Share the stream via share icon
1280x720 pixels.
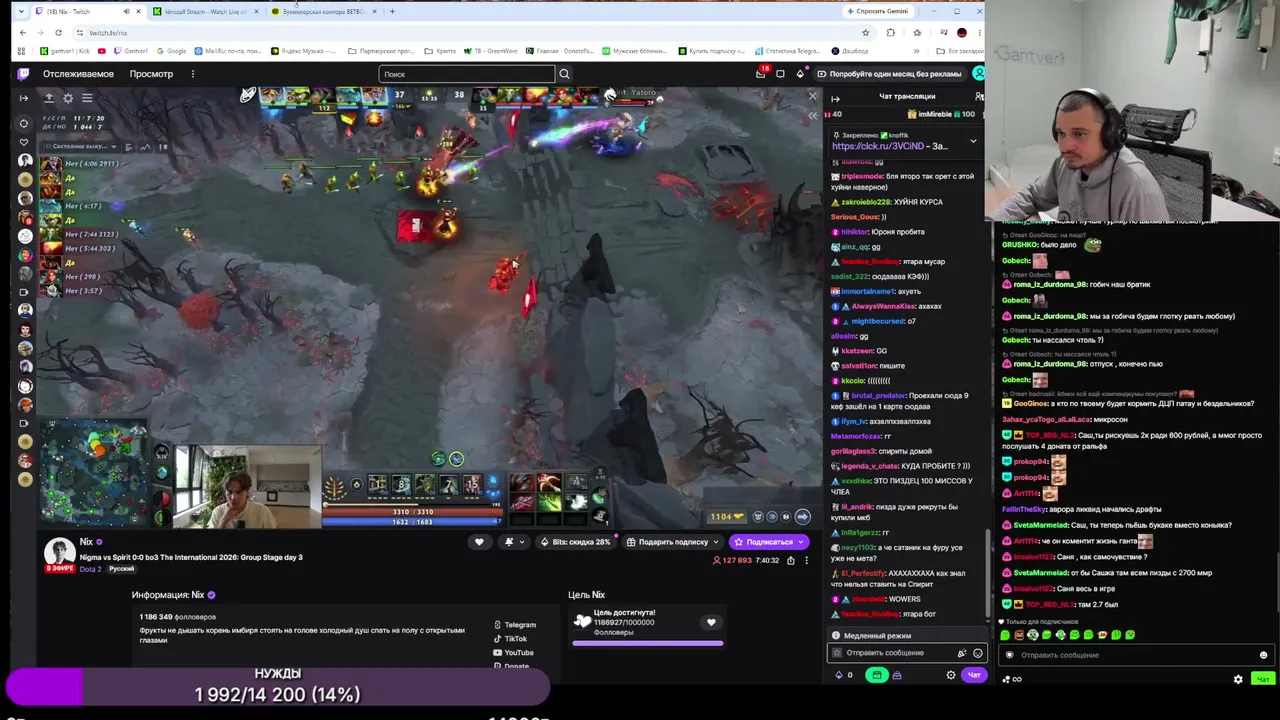pyautogui.click(x=790, y=560)
